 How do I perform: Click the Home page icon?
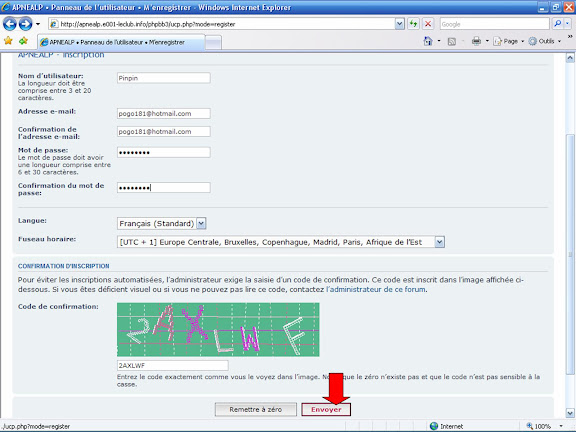[428, 41]
